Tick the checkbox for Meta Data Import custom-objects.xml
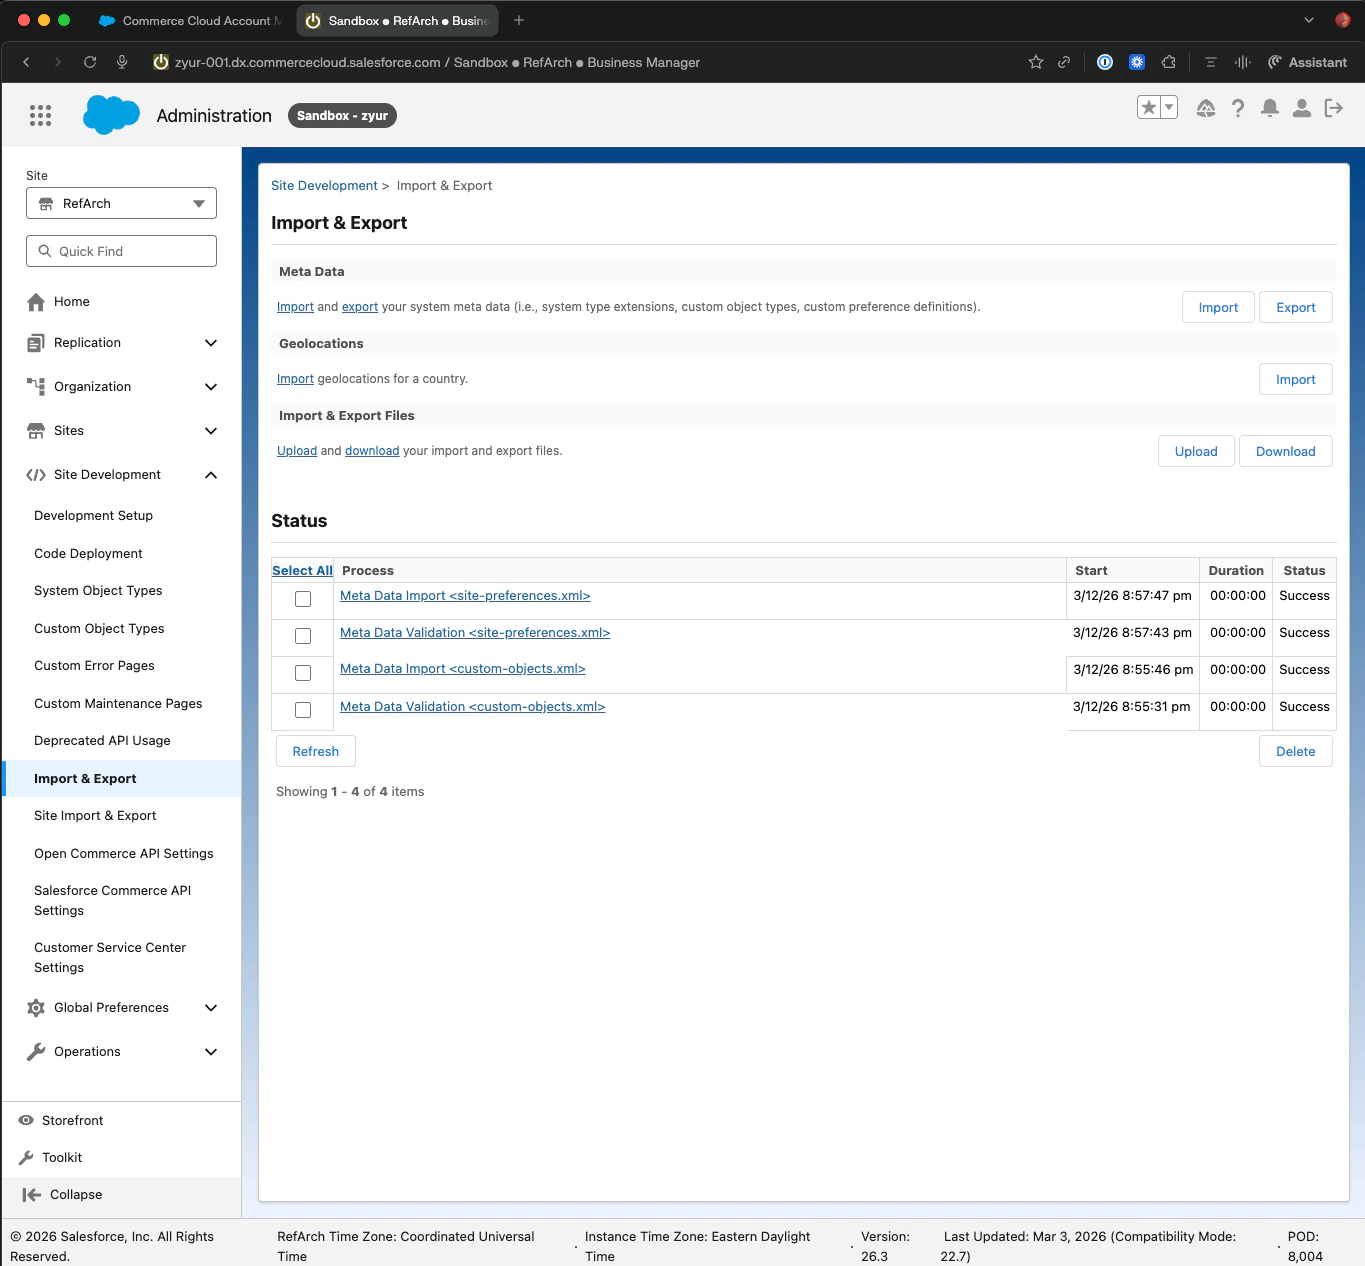This screenshot has height=1266, width=1365. click(x=303, y=673)
